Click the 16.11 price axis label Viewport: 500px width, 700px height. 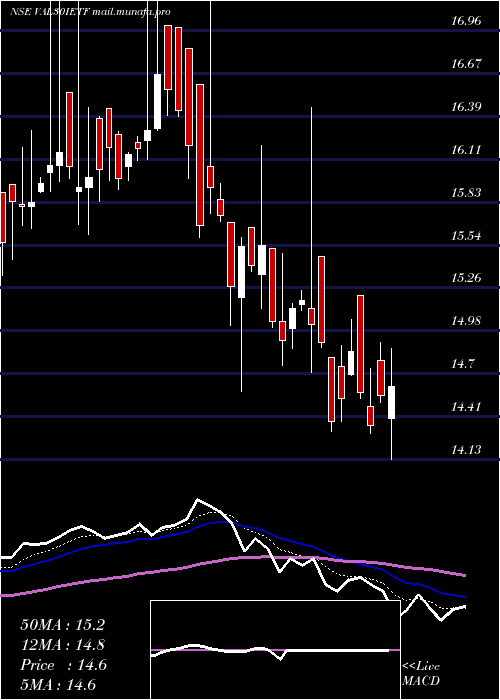coord(466,150)
